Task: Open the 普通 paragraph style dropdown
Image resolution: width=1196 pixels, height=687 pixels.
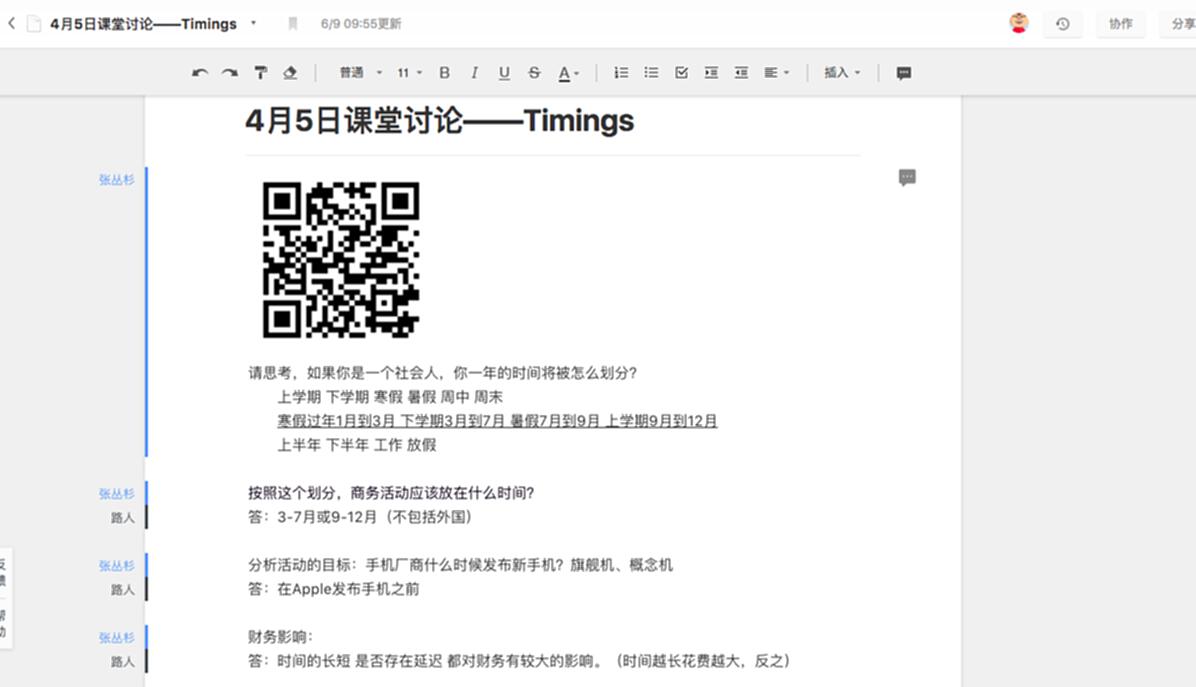Action: (360, 72)
